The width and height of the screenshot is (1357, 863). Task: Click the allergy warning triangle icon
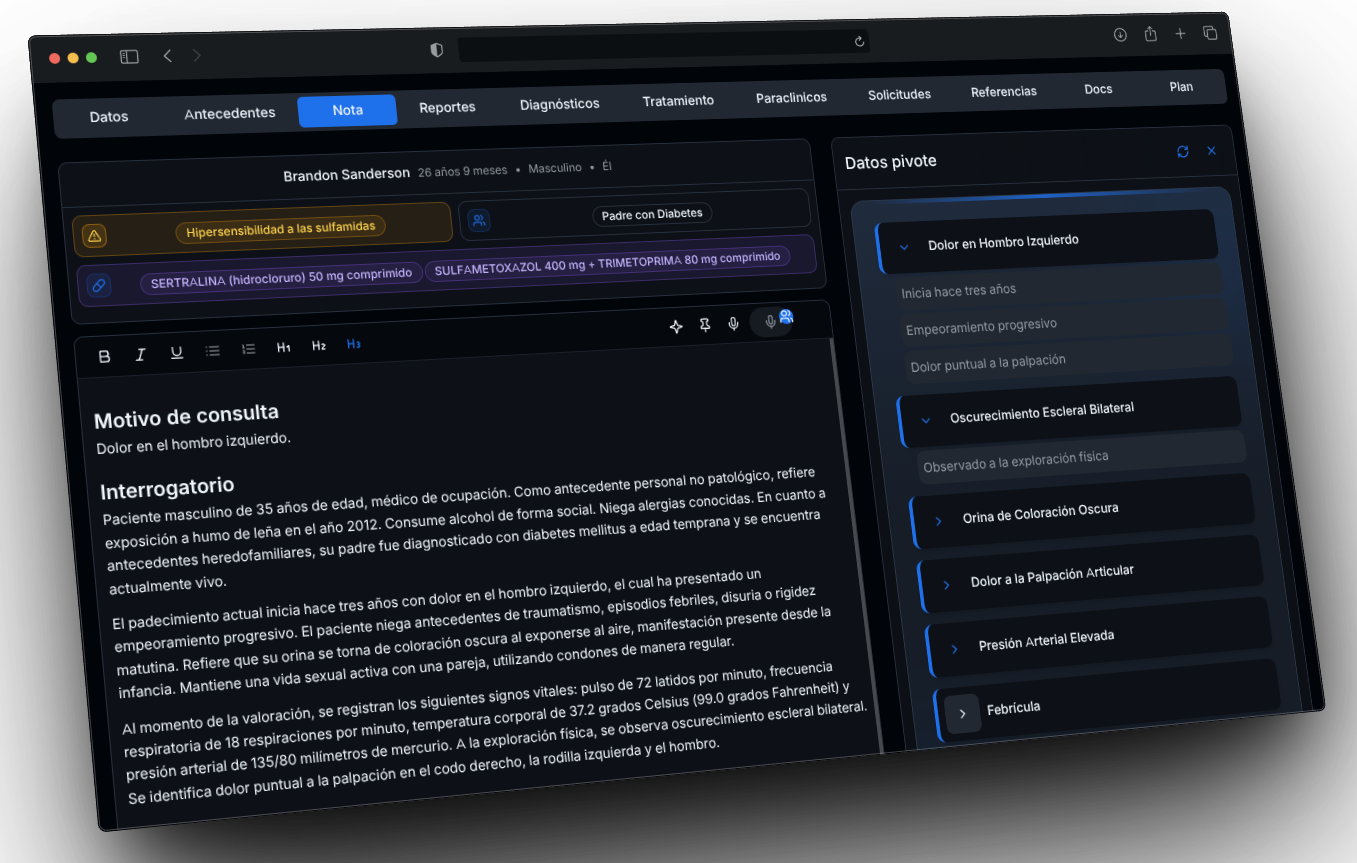point(93,236)
